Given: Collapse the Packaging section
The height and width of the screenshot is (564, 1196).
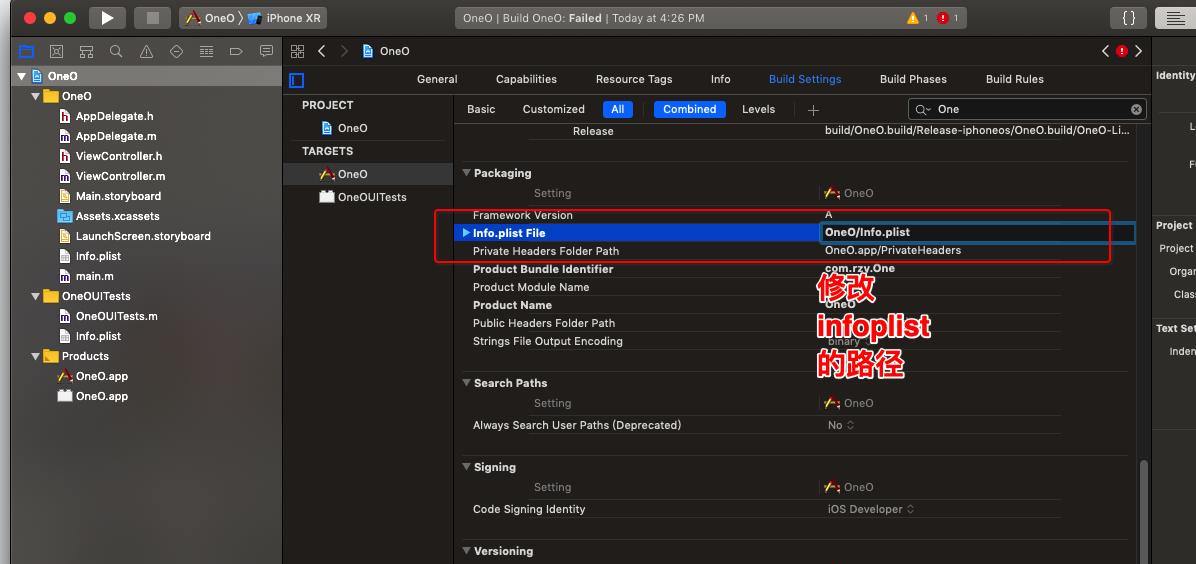Looking at the screenshot, I should 466,173.
